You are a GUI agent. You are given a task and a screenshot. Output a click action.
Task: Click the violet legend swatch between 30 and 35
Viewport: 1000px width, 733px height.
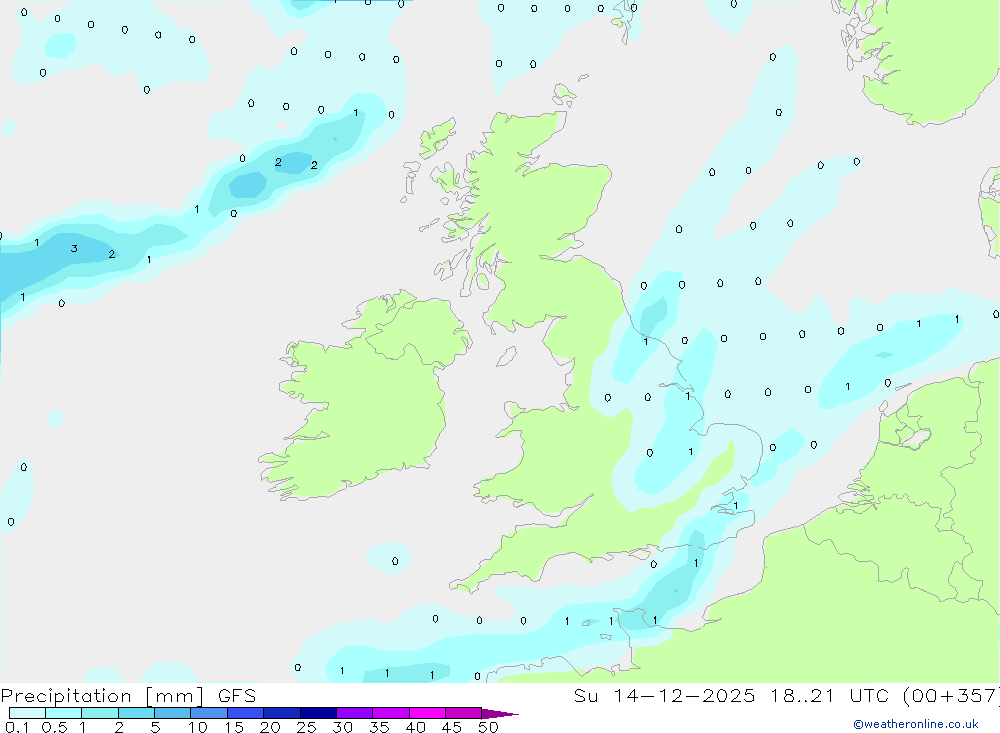tap(355, 713)
